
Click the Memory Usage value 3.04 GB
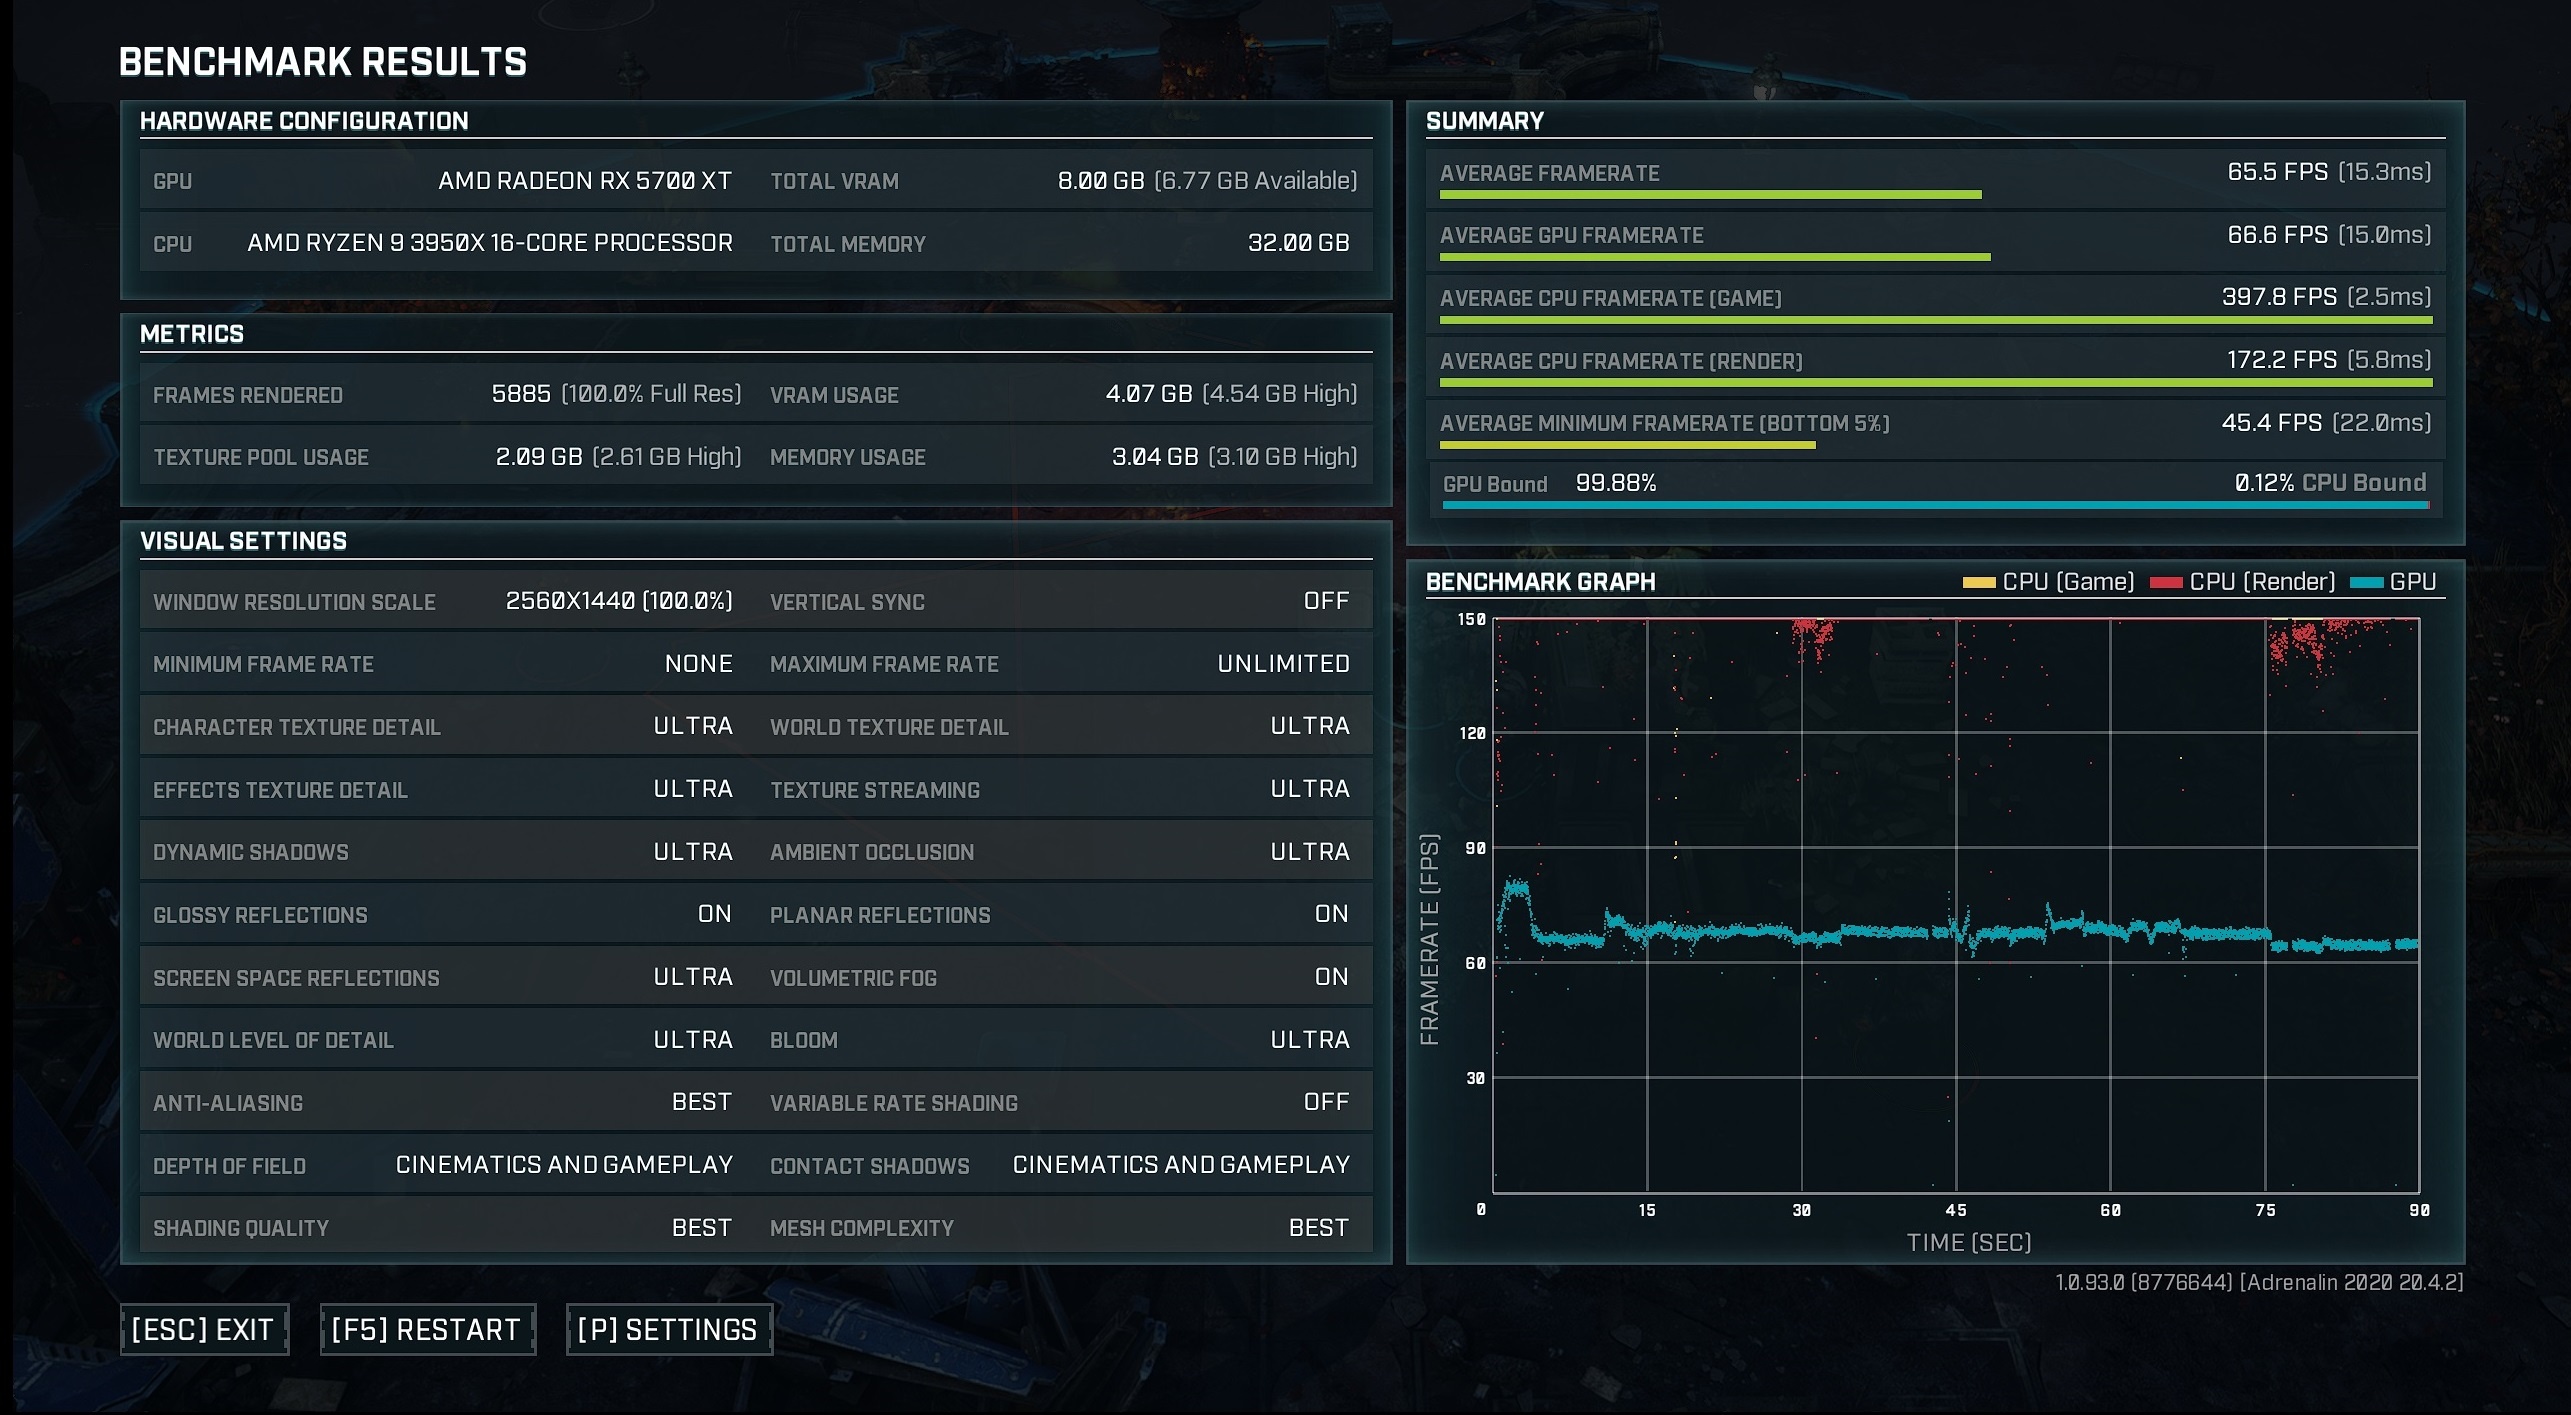click(x=1155, y=457)
